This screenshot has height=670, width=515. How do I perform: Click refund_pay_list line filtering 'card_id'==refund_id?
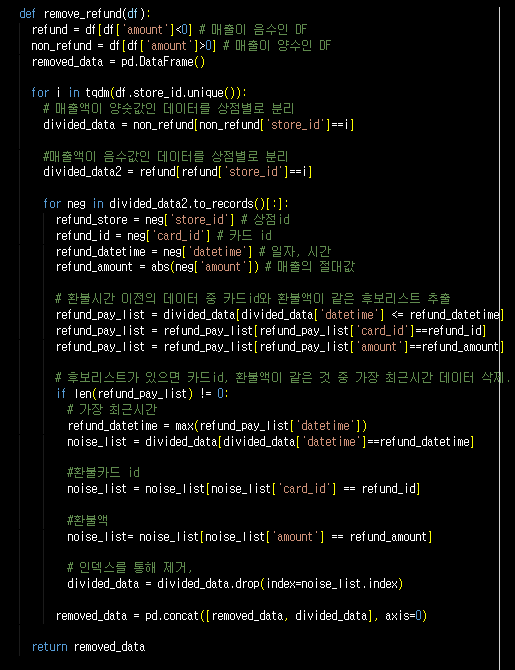click(271, 331)
